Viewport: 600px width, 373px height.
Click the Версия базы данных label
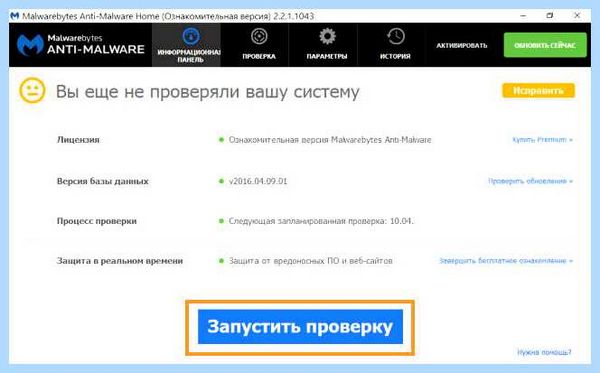[103, 181]
